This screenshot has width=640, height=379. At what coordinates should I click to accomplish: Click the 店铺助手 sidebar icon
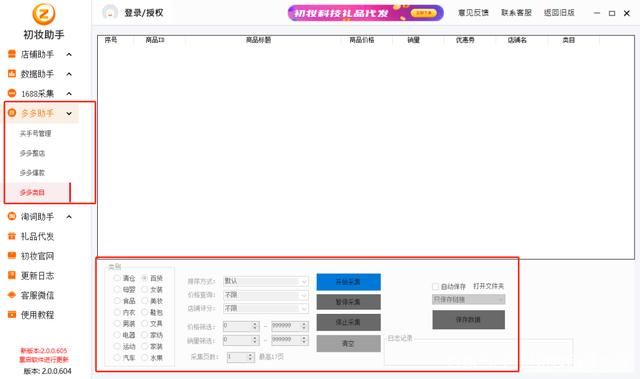[12, 54]
